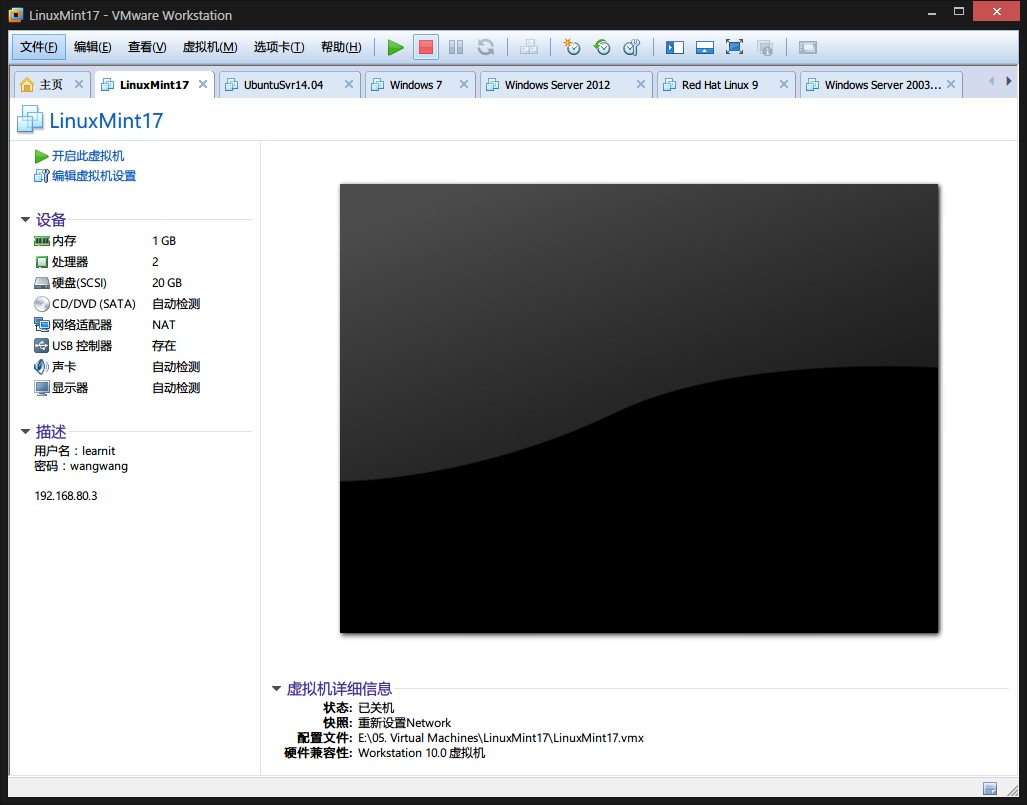
Task: Open the 帮助(H) menu
Action: click(x=341, y=47)
